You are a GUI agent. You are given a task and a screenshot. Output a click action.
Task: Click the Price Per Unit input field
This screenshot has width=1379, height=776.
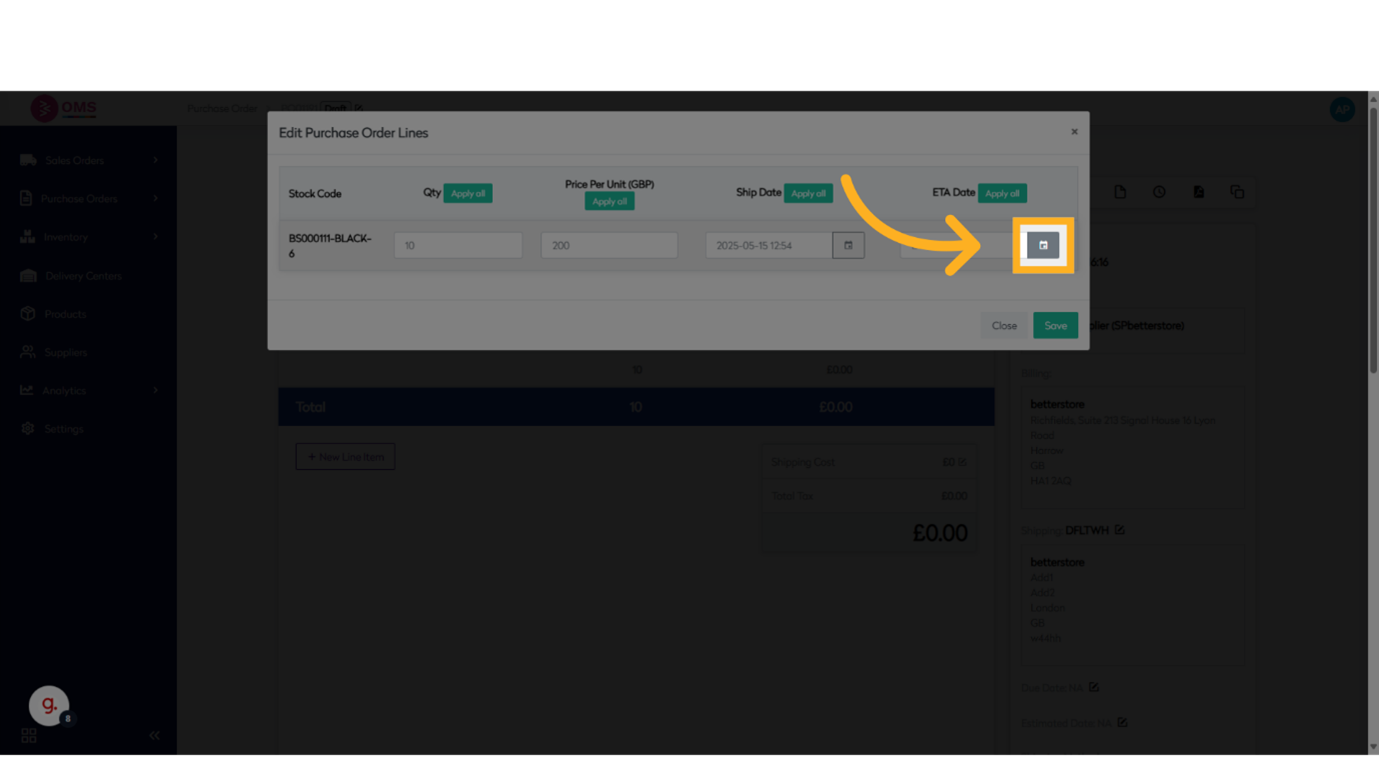(x=609, y=245)
